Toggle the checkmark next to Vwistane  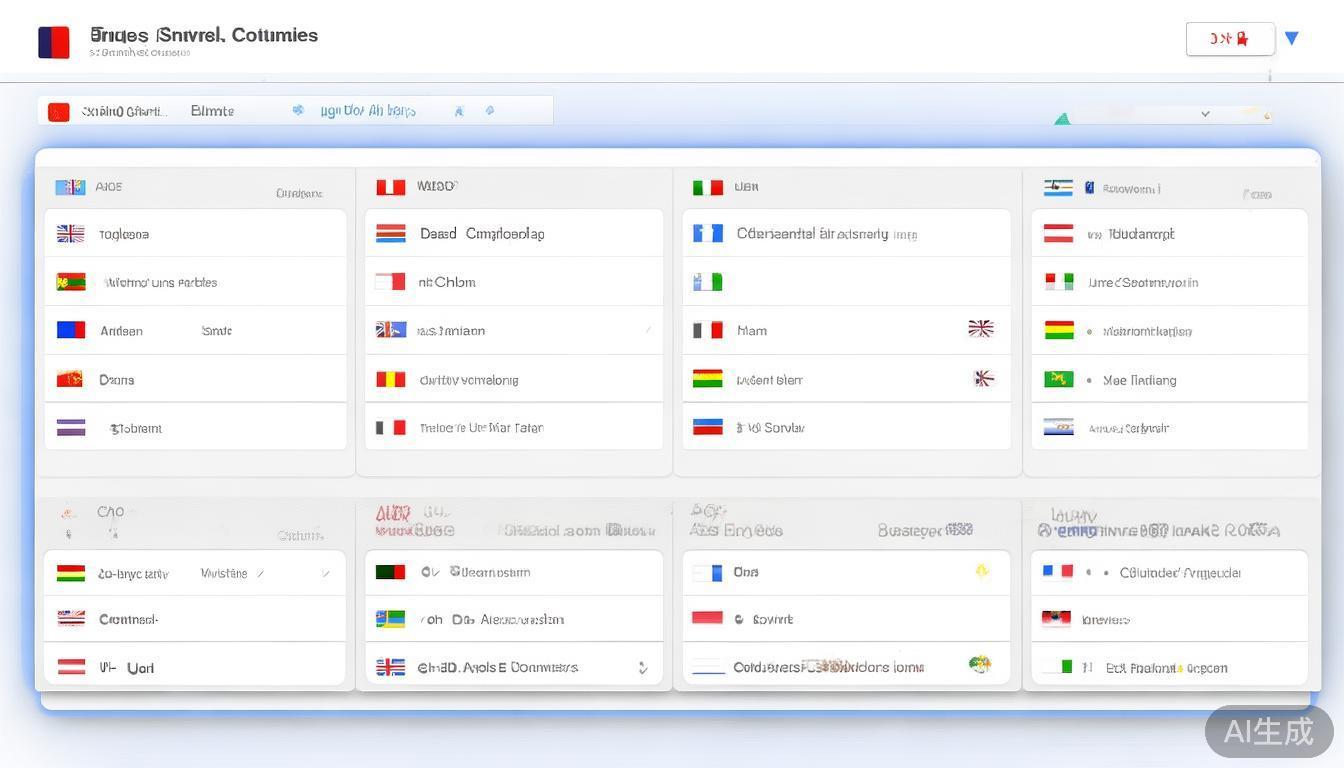coord(260,574)
